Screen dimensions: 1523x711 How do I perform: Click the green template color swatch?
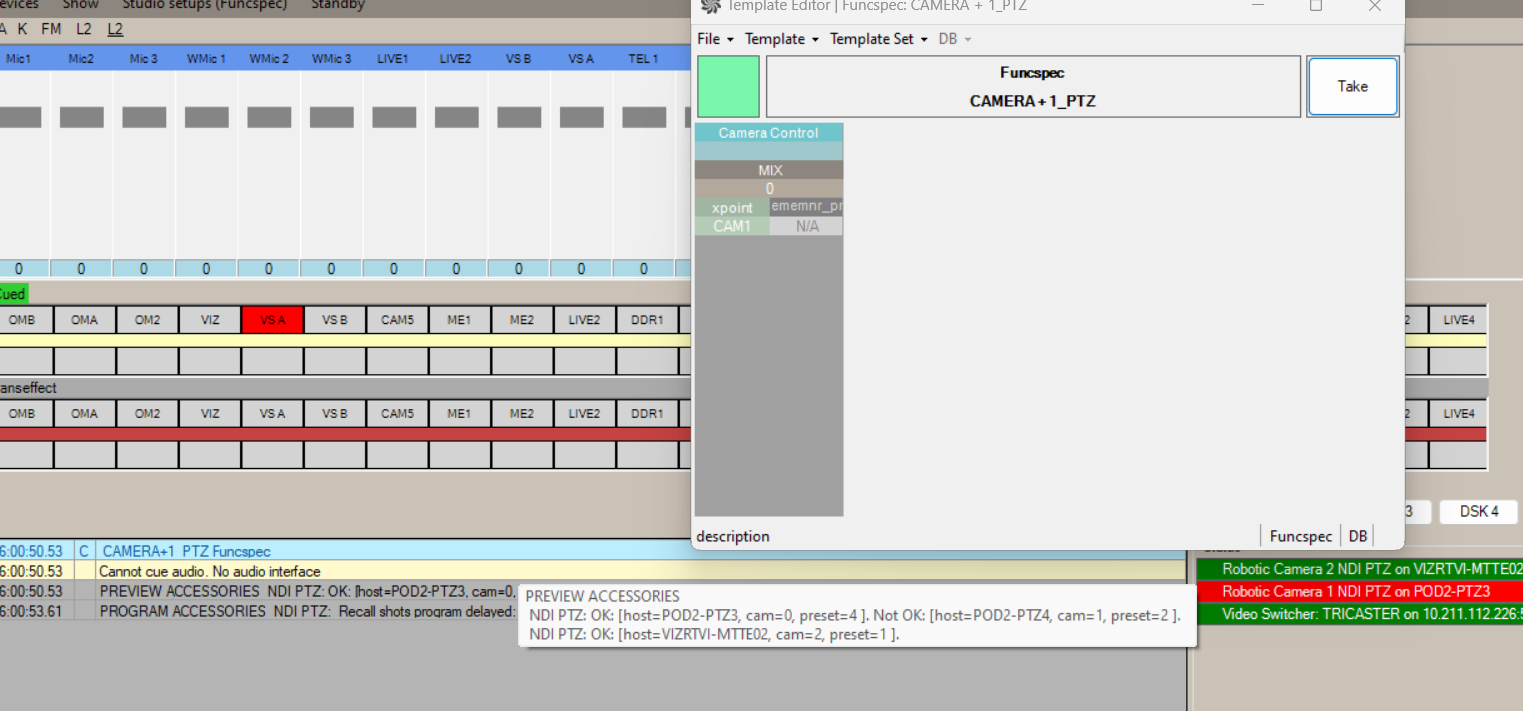[x=728, y=86]
